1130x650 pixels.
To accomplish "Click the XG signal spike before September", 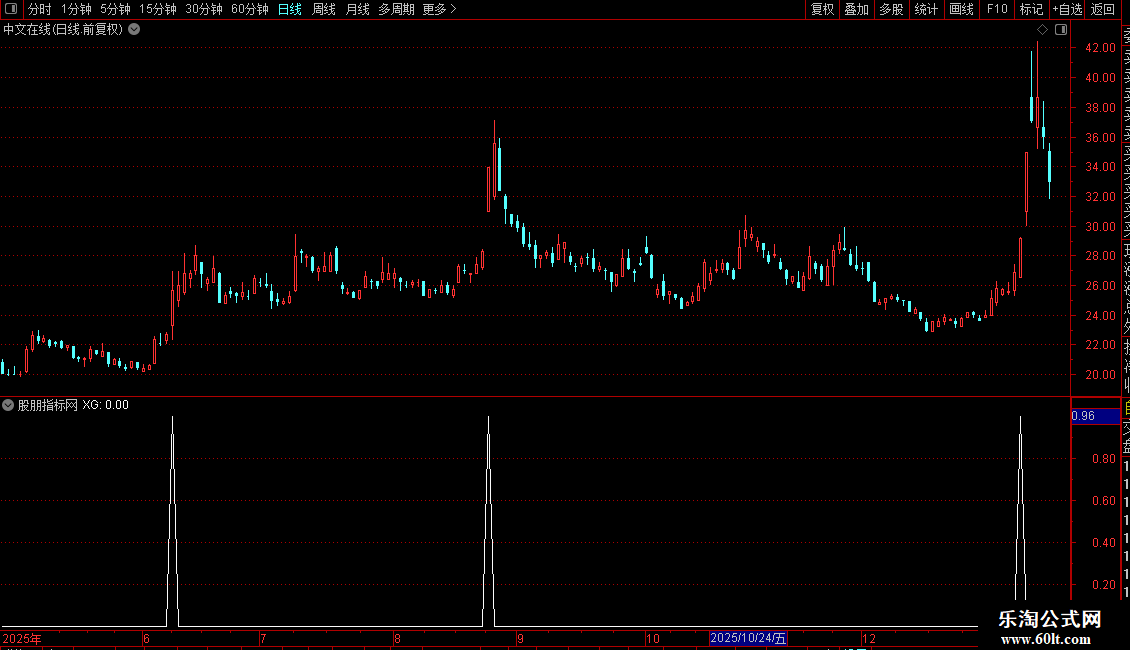I will pyautogui.click(x=489, y=521).
